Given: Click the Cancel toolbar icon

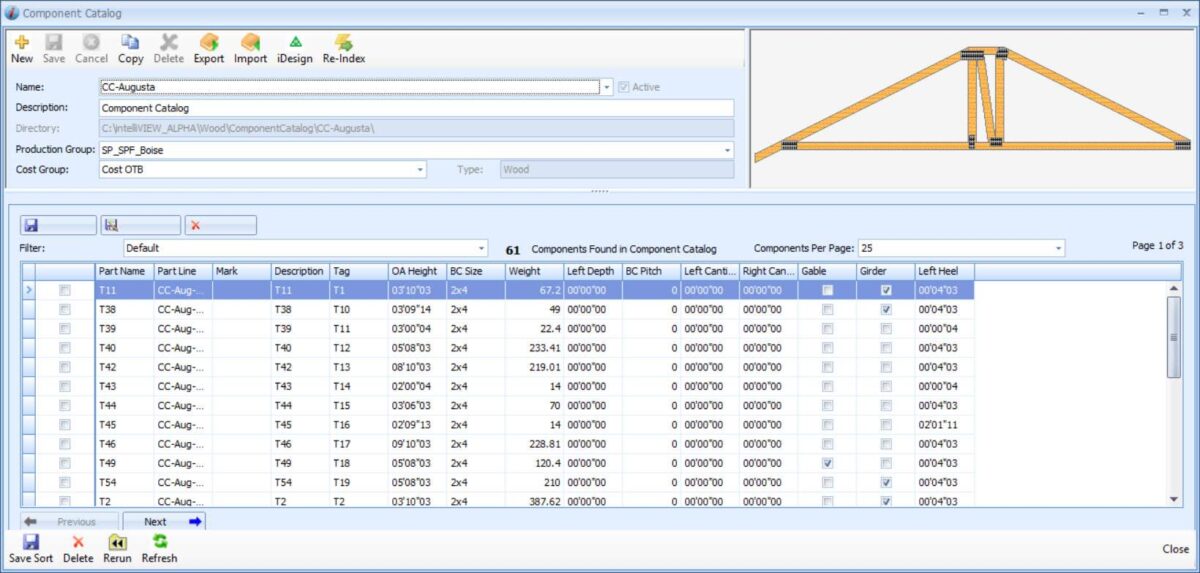Looking at the screenshot, I should pyautogui.click(x=91, y=47).
